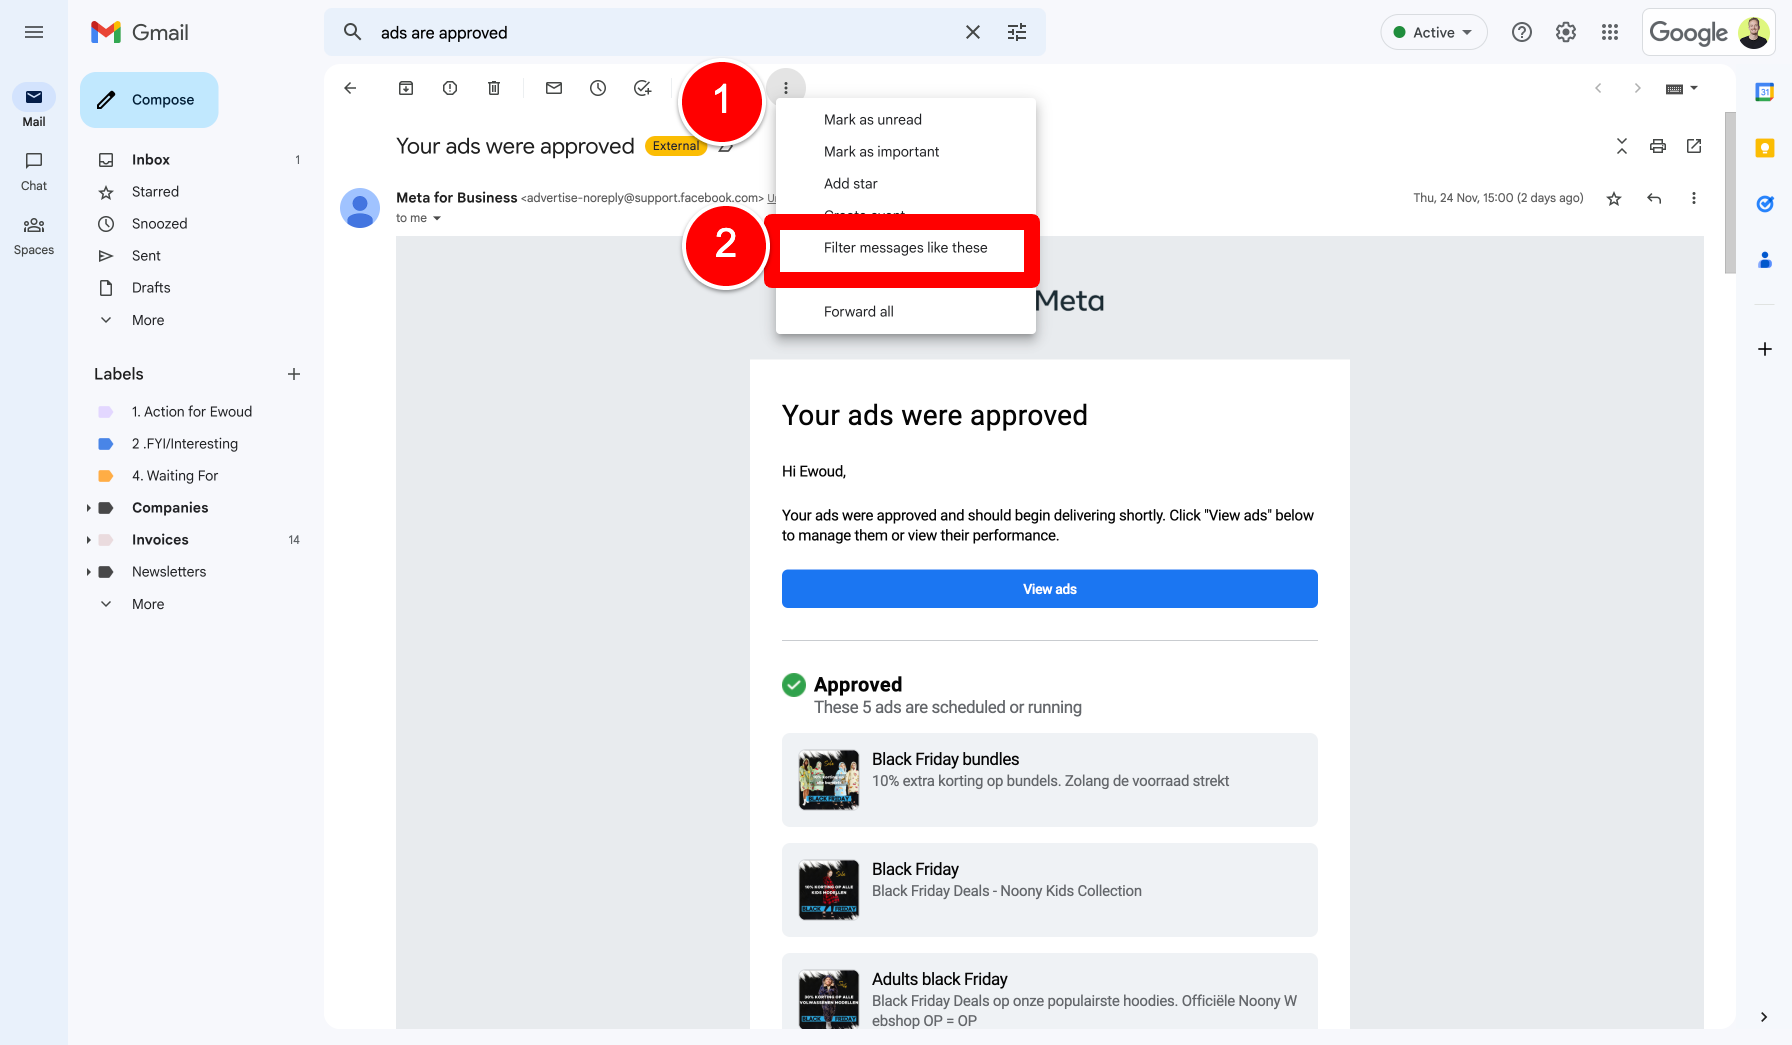This screenshot has width=1792, height=1045.
Task: Open Google Calendar side panel
Action: (1765, 92)
